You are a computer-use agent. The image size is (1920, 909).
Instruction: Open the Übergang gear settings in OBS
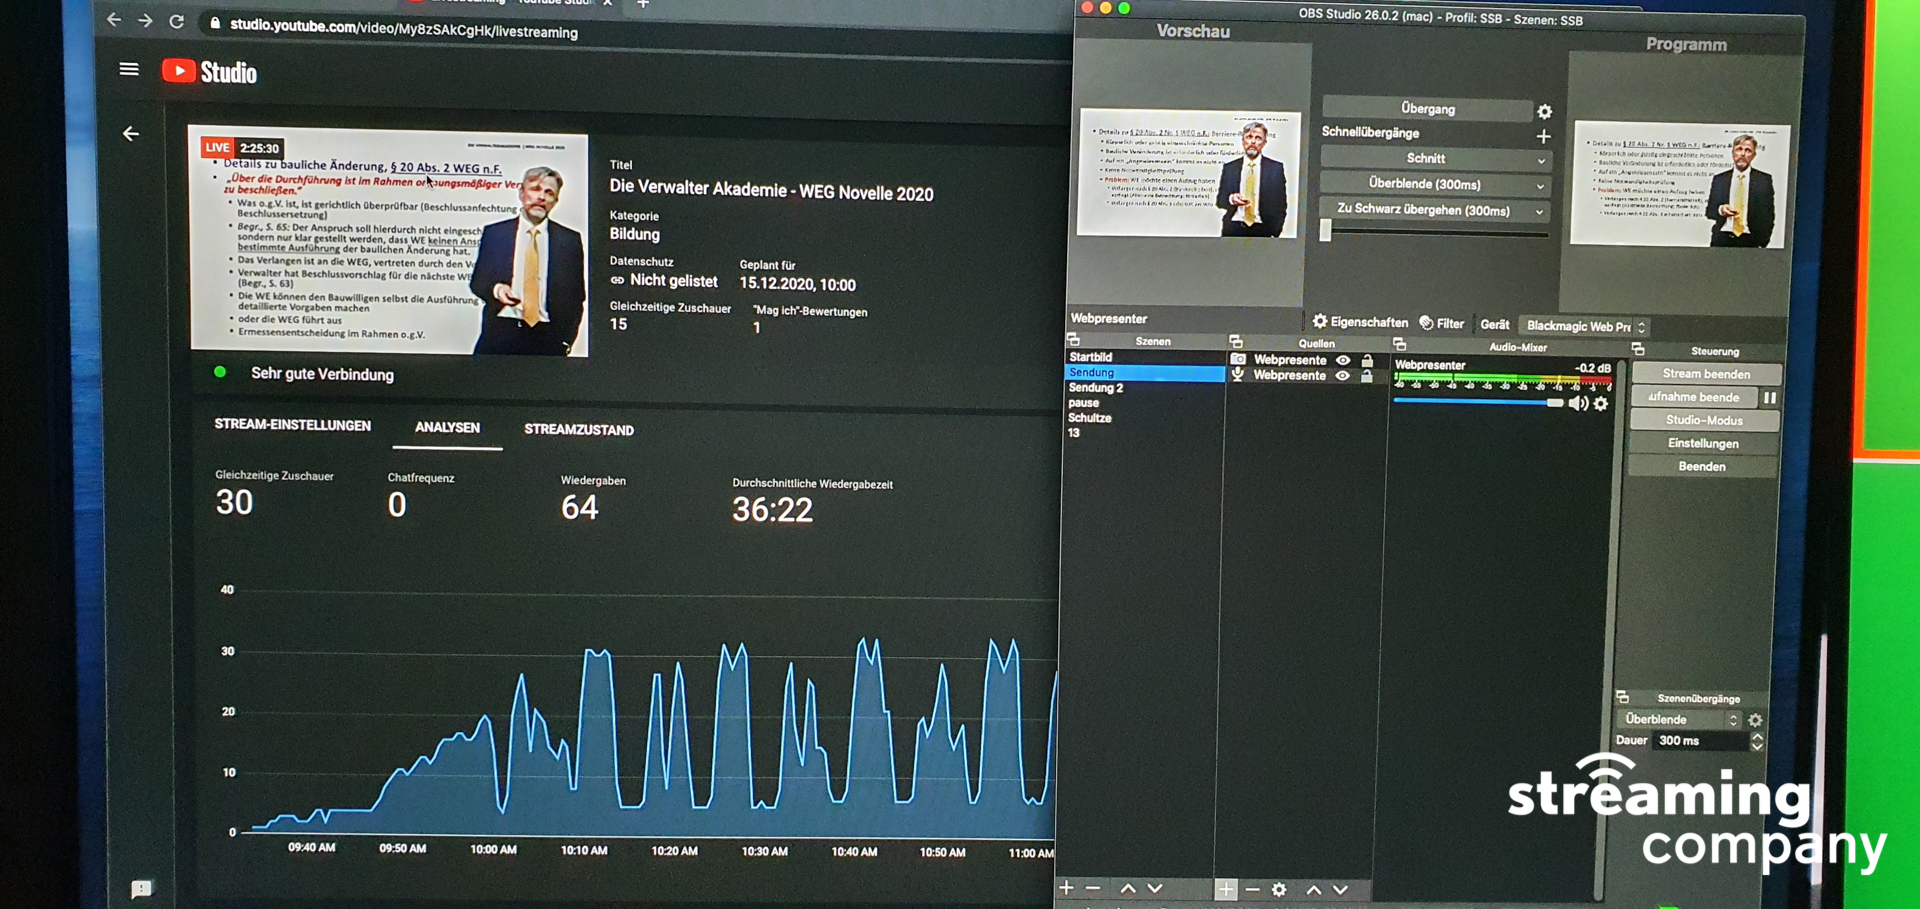point(1545,111)
